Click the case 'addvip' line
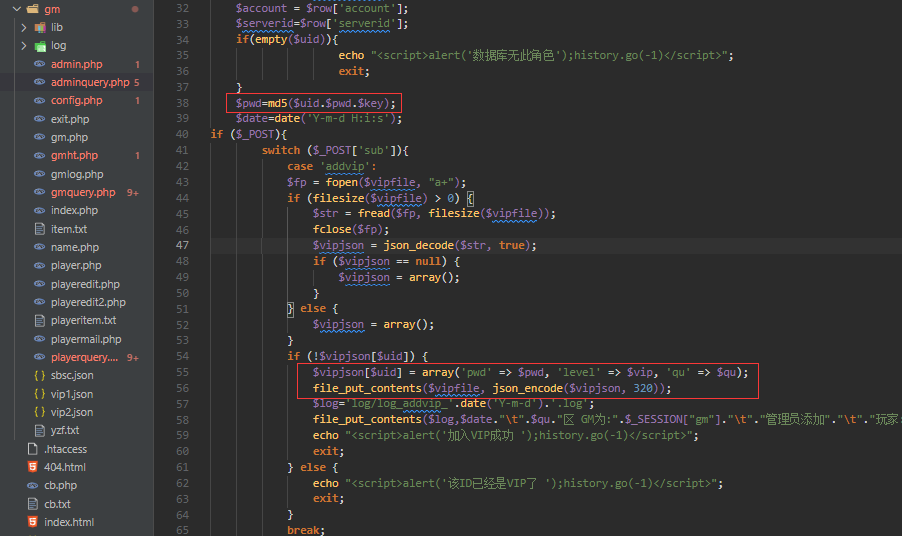This screenshot has height=536, width=902. coord(331,166)
